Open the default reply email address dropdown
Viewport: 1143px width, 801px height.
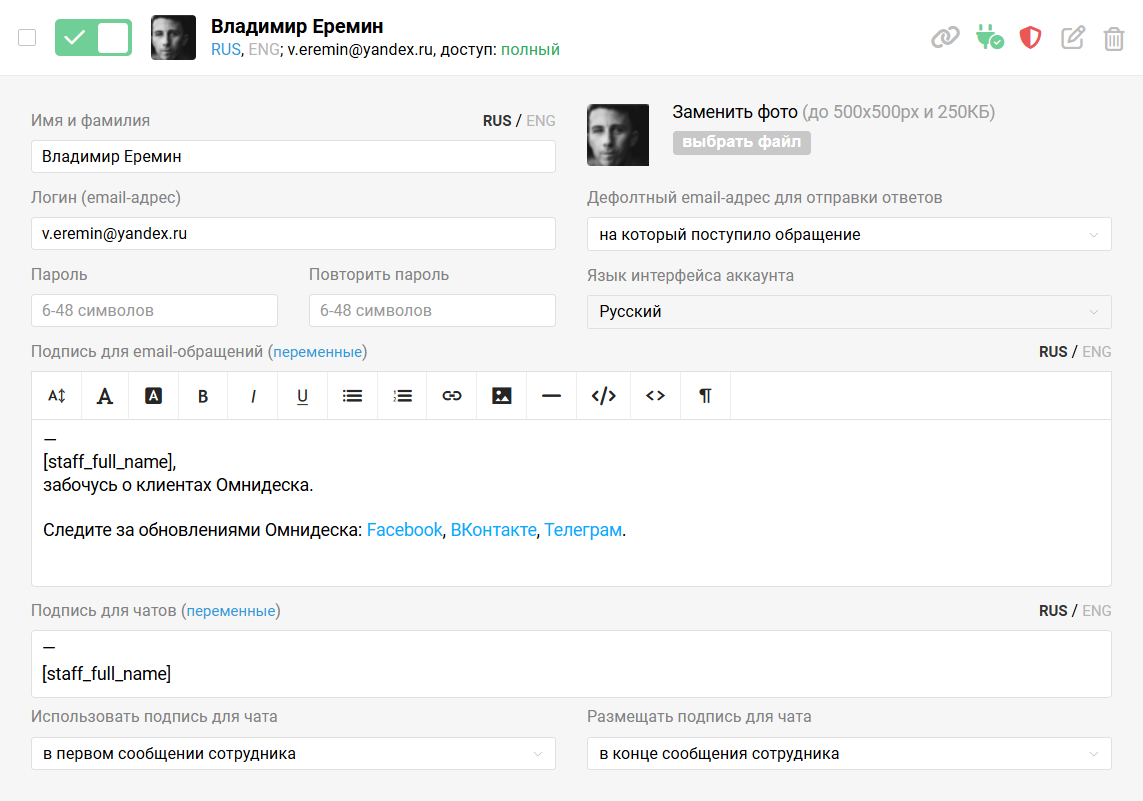[848, 234]
